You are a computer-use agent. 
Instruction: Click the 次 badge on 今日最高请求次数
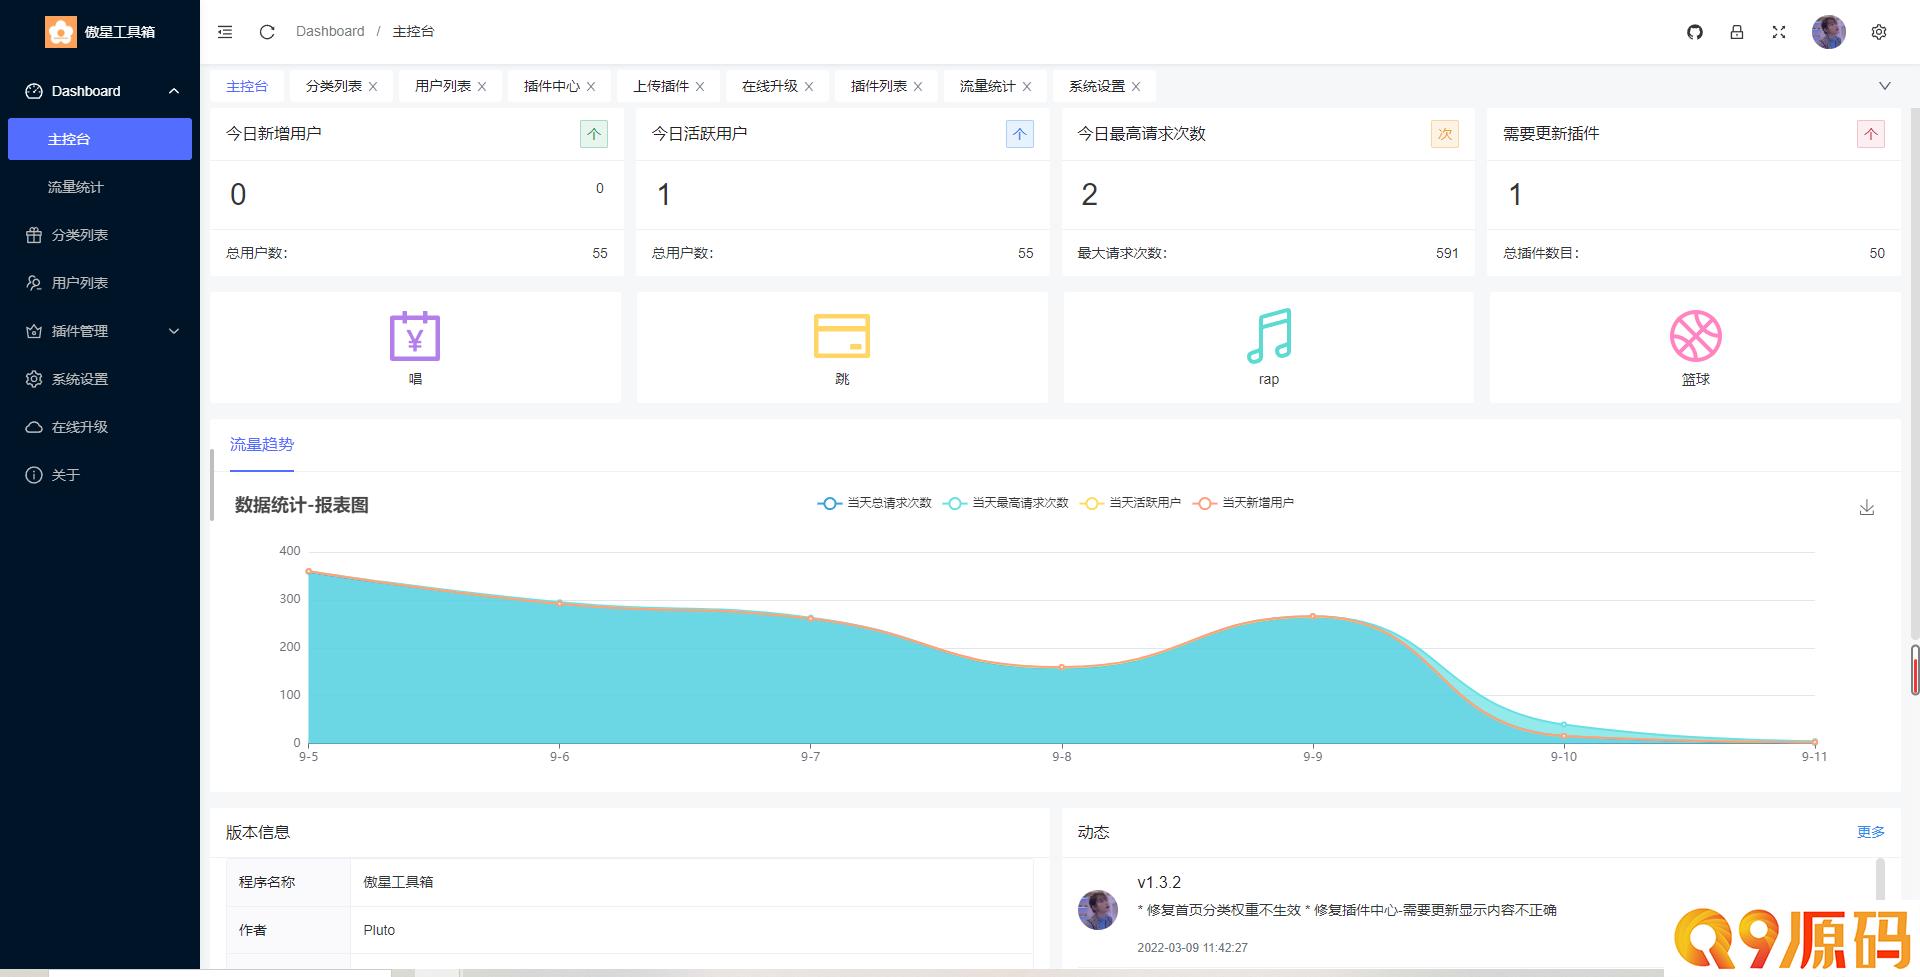1445,134
